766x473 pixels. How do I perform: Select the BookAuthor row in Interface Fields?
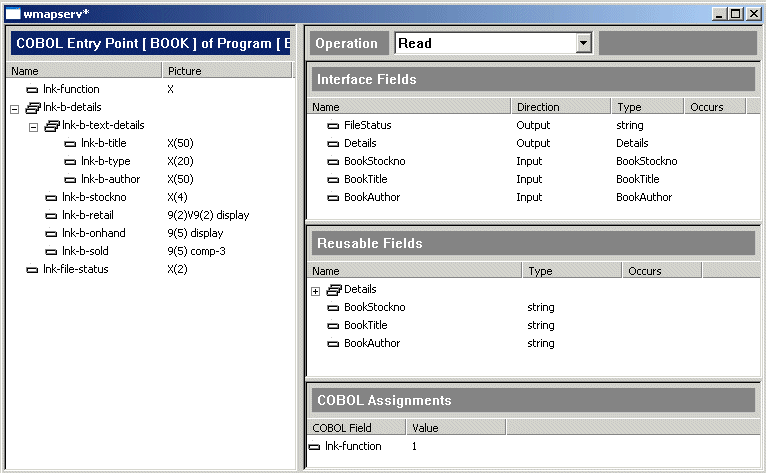point(372,198)
